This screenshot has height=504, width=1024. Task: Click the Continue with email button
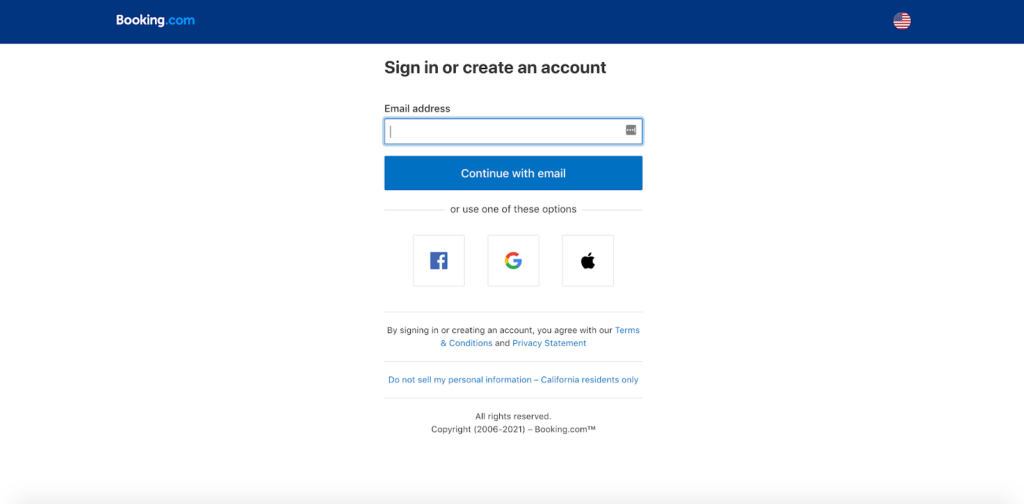pos(513,173)
